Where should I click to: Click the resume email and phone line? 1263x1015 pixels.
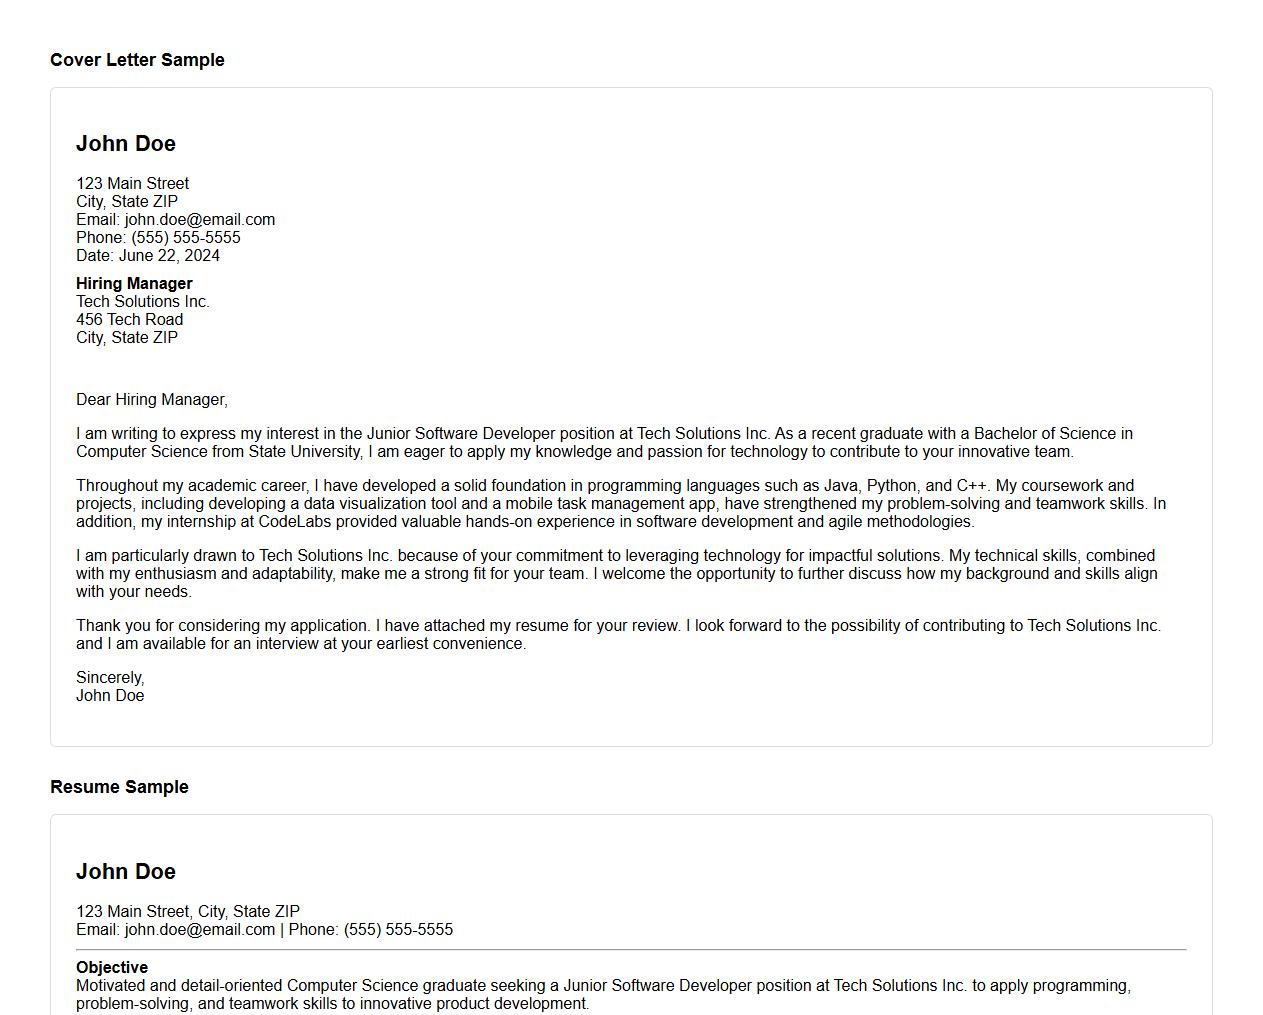[264, 930]
